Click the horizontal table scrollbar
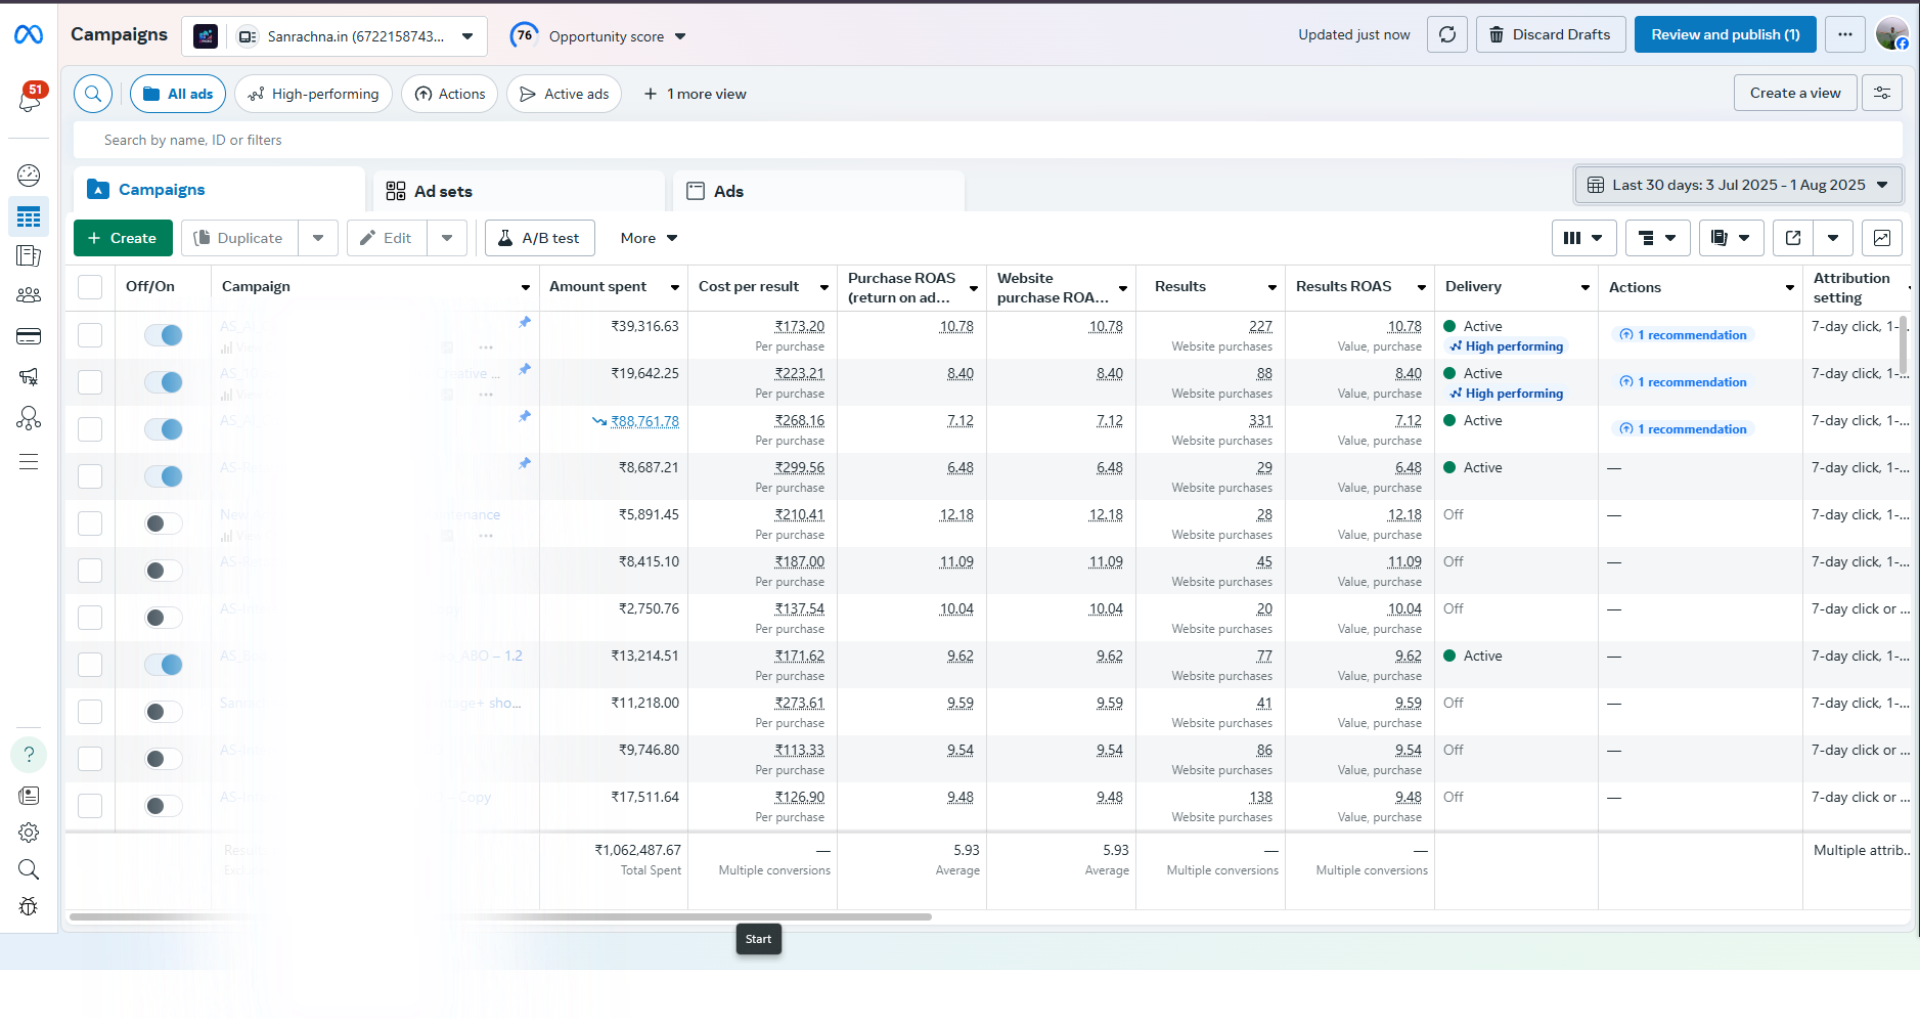Viewport: 1920px width, 1032px height. pos(500,916)
